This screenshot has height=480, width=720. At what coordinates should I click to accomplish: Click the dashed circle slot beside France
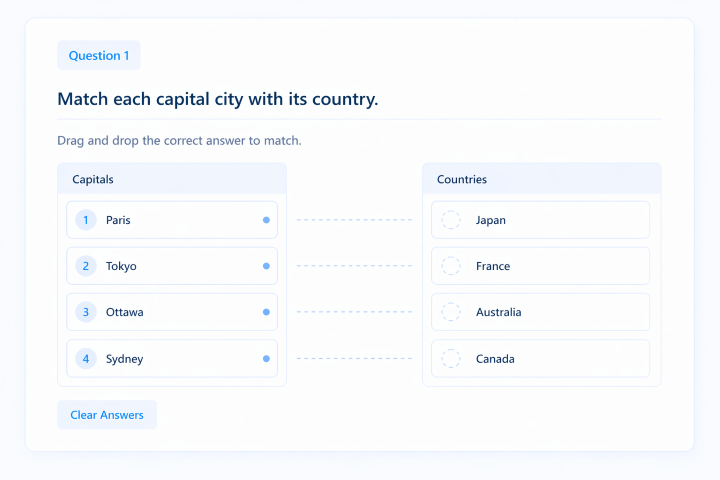click(451, 266)
